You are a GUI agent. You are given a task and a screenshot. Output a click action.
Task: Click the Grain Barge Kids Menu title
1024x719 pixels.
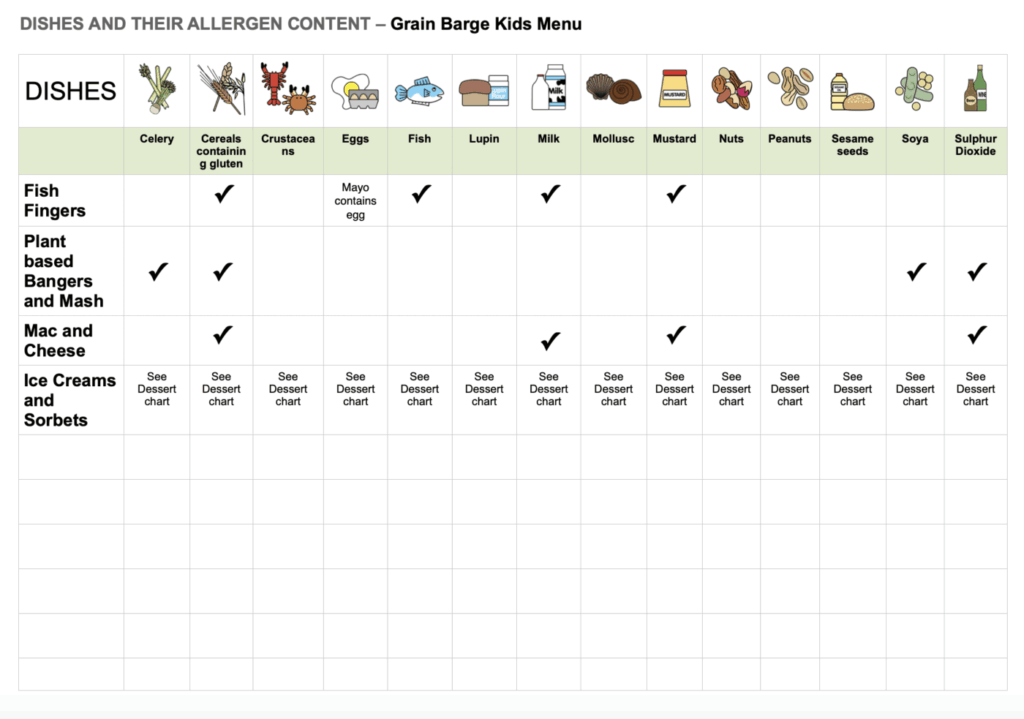click(x=486, y=24)
